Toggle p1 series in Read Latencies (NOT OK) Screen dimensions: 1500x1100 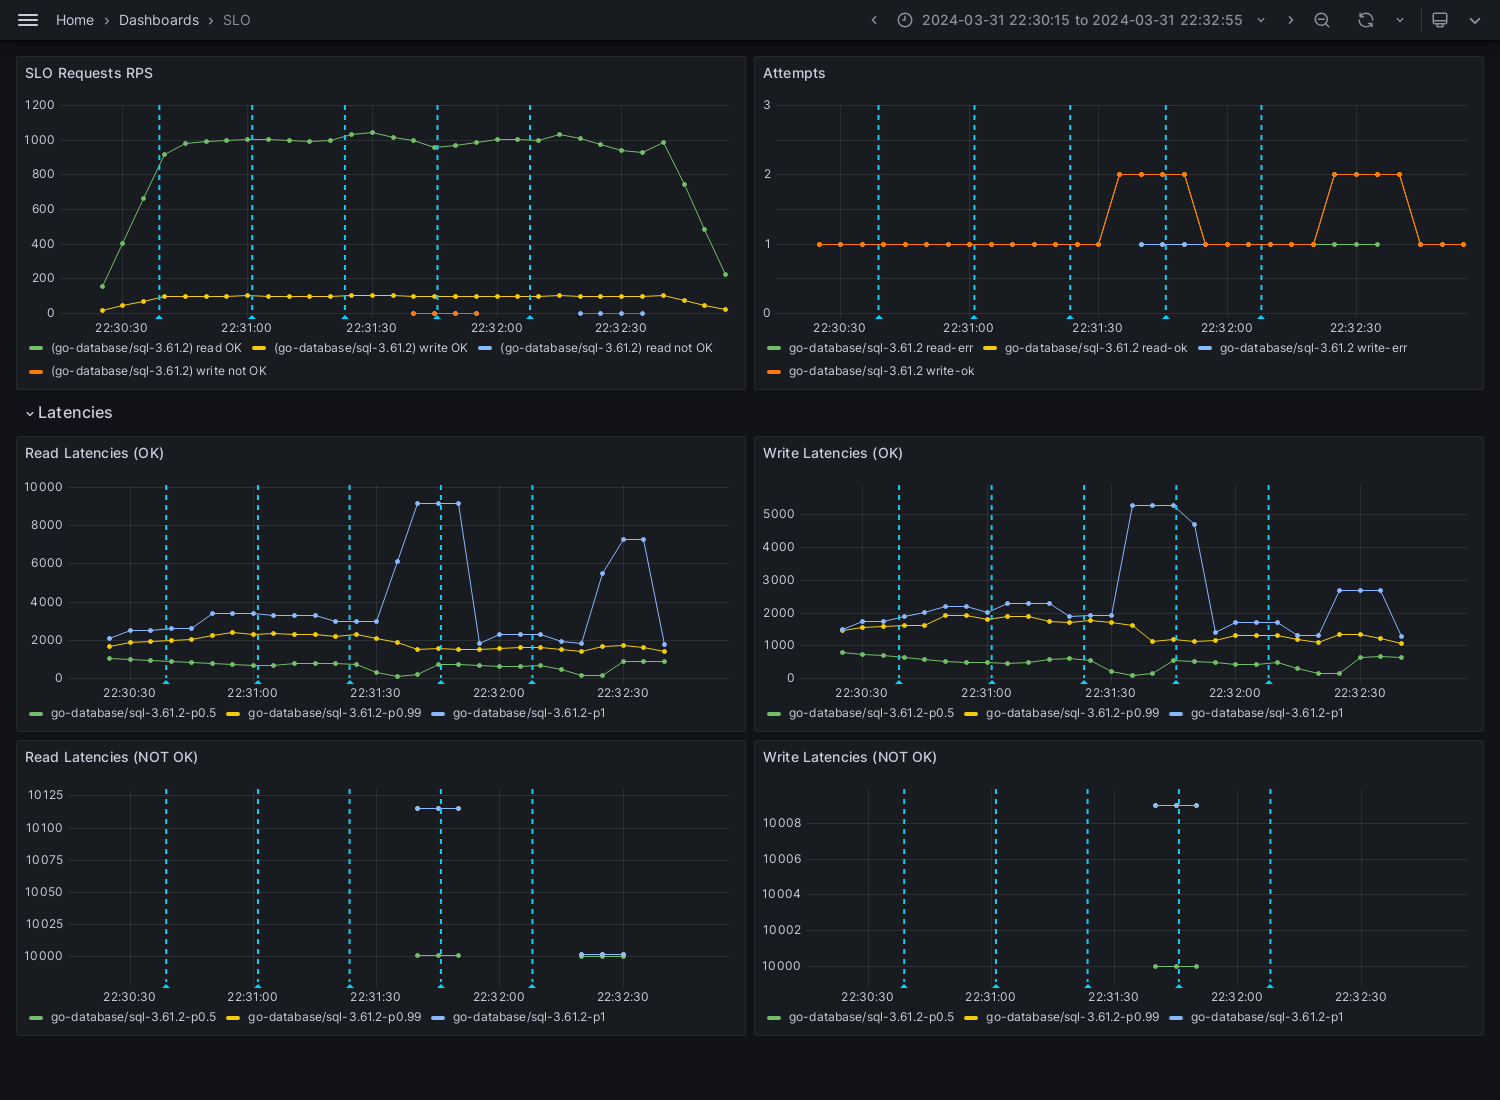click(529, 1017)
